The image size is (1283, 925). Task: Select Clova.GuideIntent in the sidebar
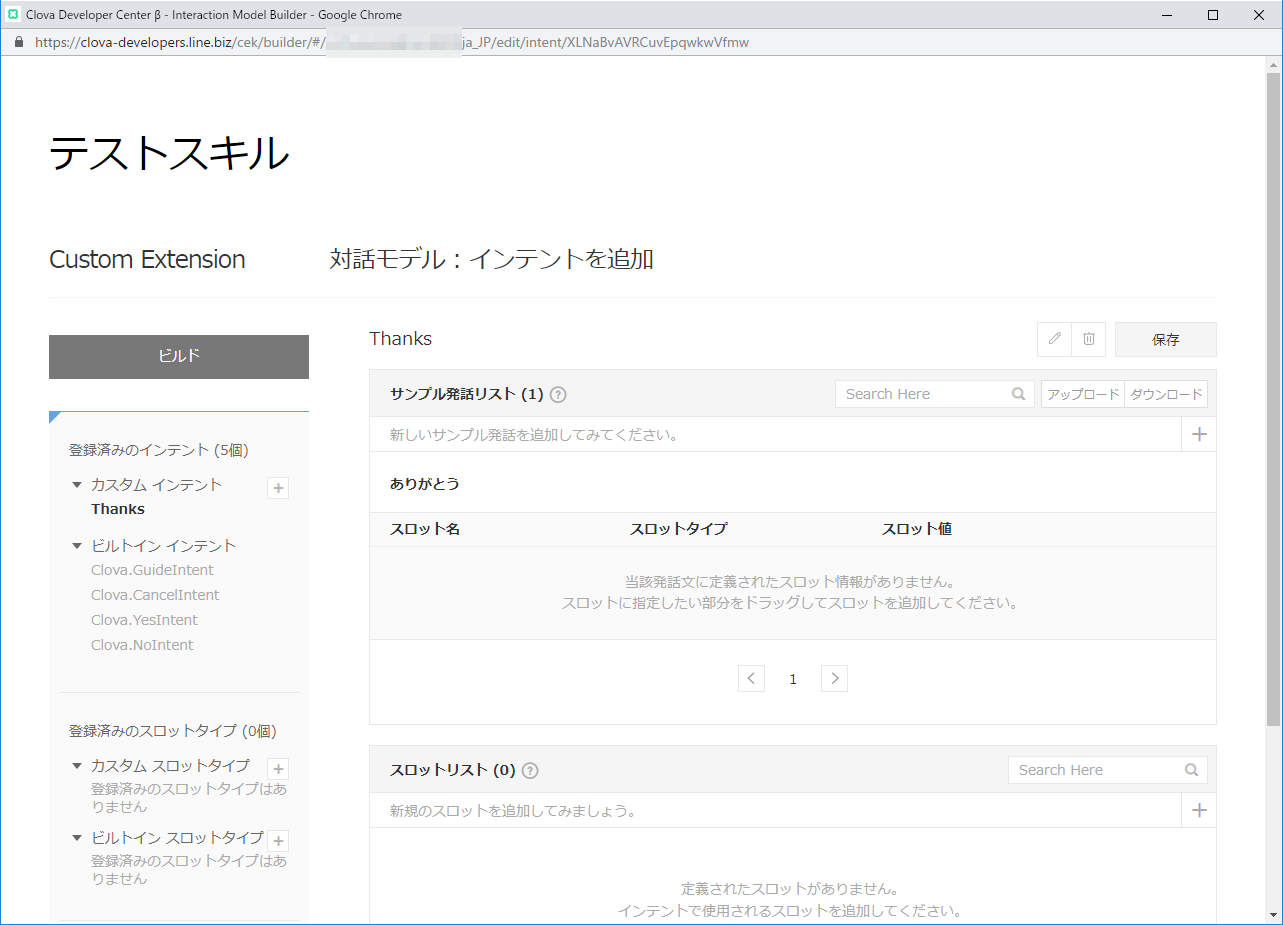(152, 570)
